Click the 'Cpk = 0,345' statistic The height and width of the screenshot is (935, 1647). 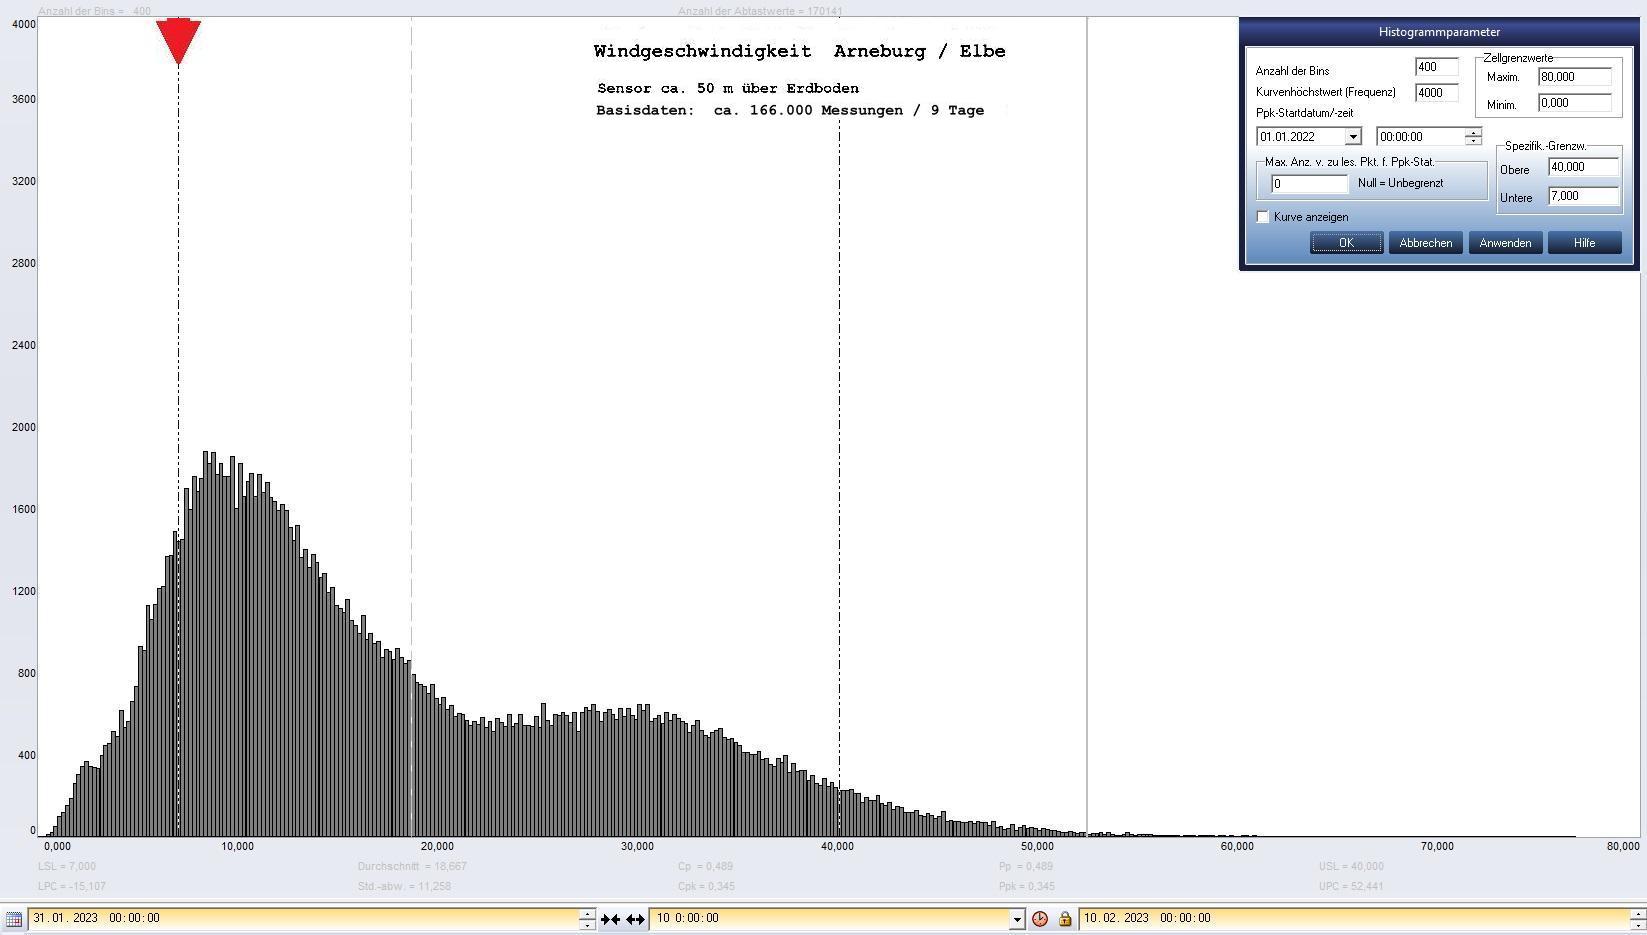(705, 886)
